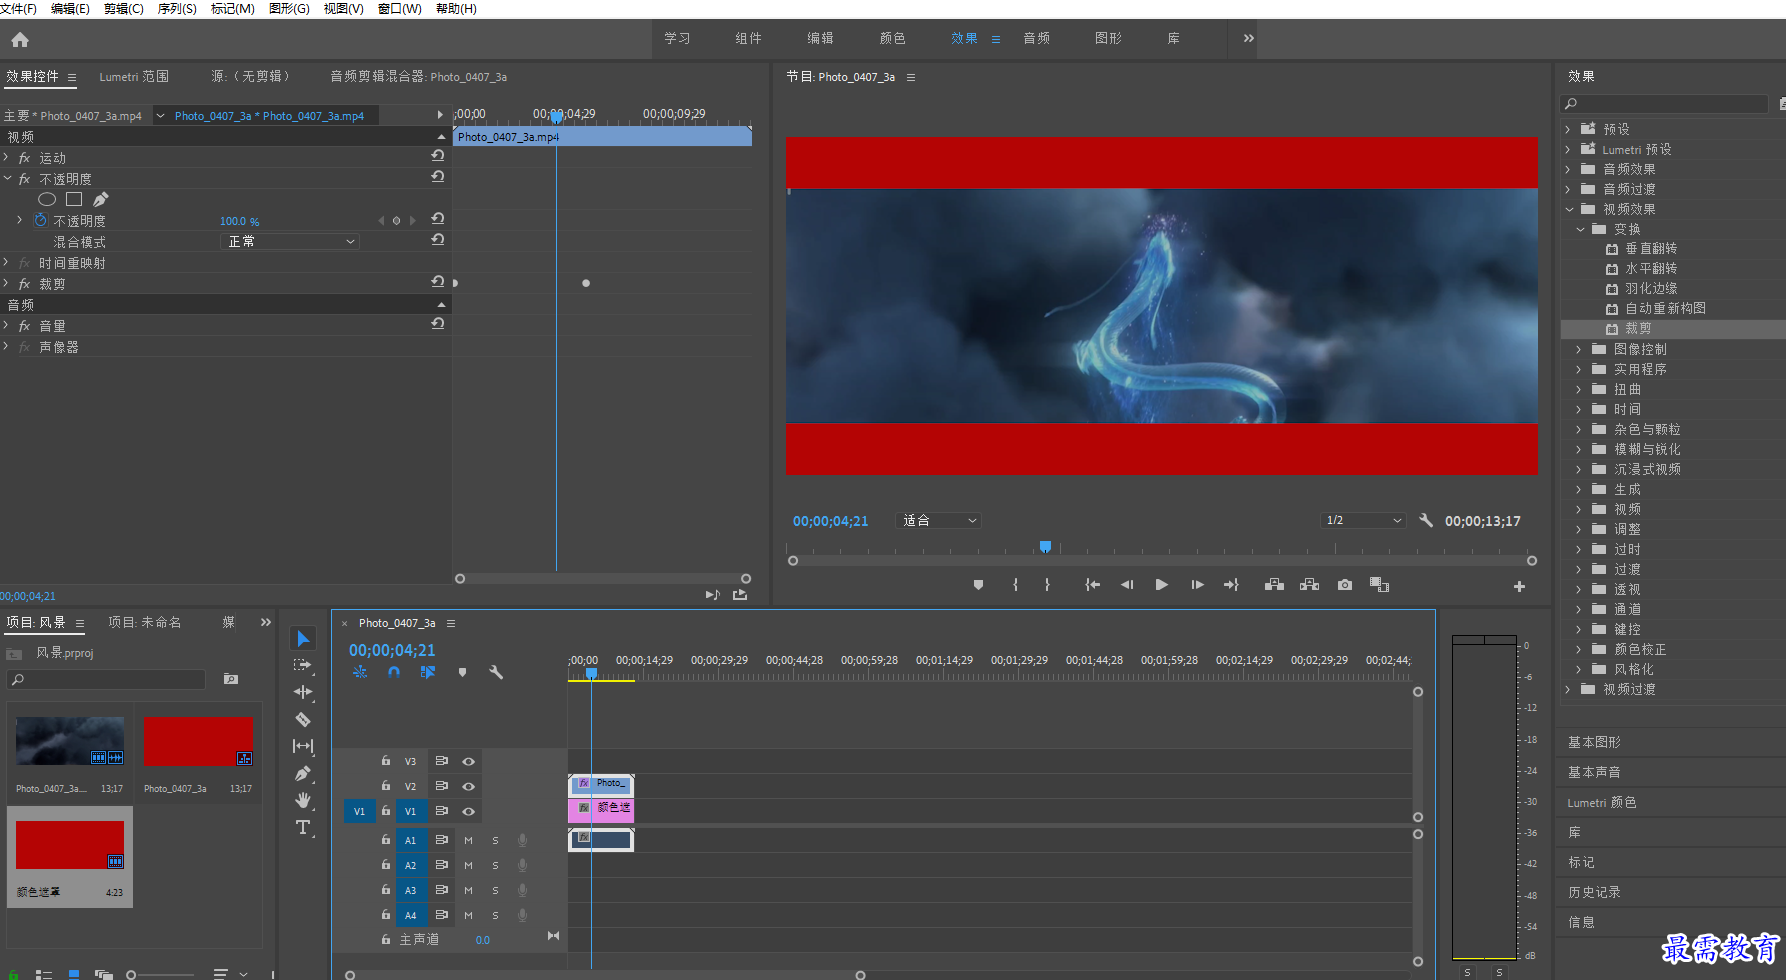This screenshot has height=980, width=1786.
Task: Open the program monitor wrench settings
Action: 1426,520
